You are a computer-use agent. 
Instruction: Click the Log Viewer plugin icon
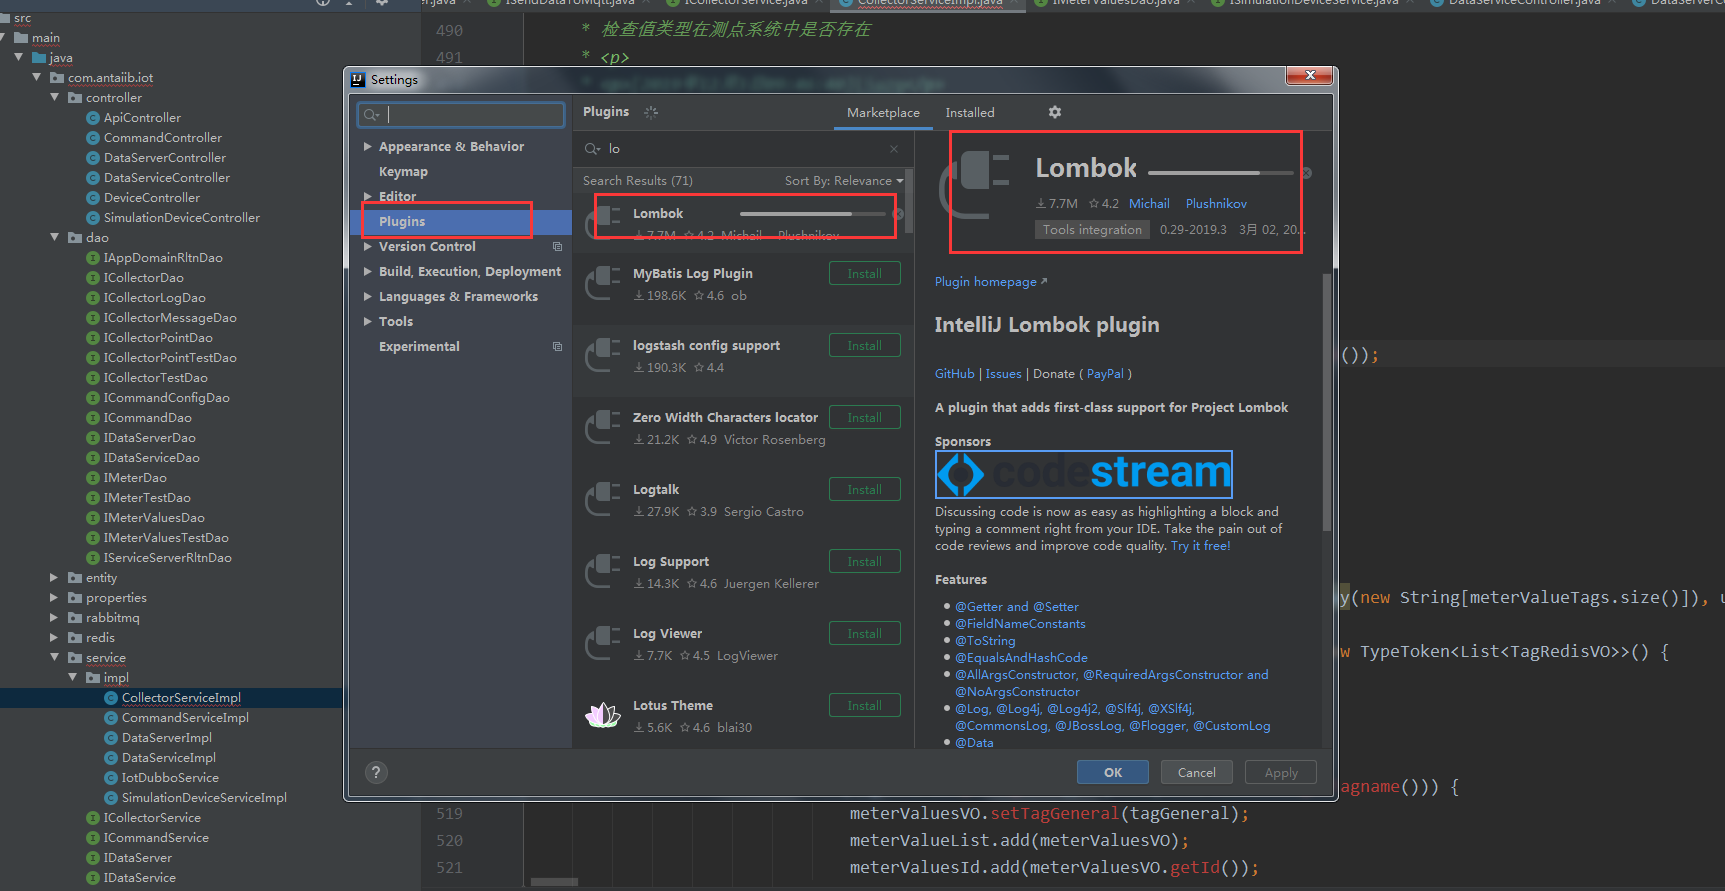(x=603, y=643)
